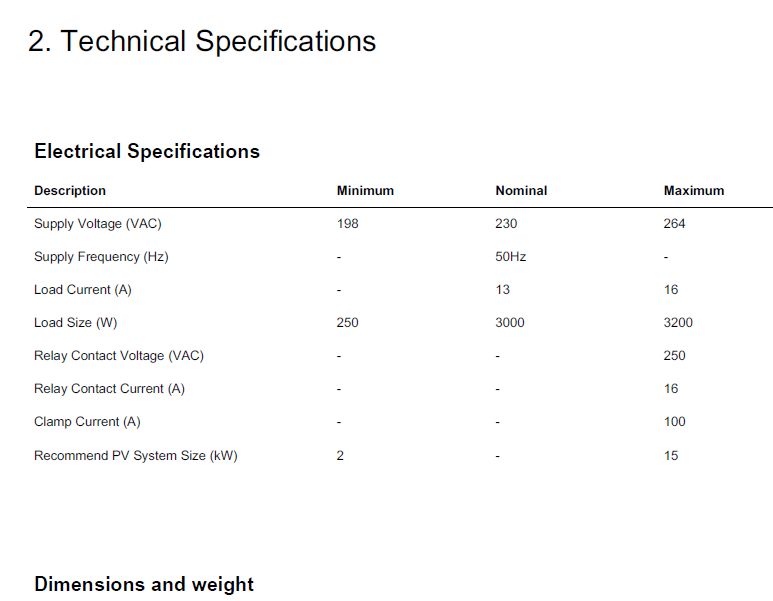Click the 3200 maximum load size value
This screenshot has height=601, width=773.
point(678,323)
